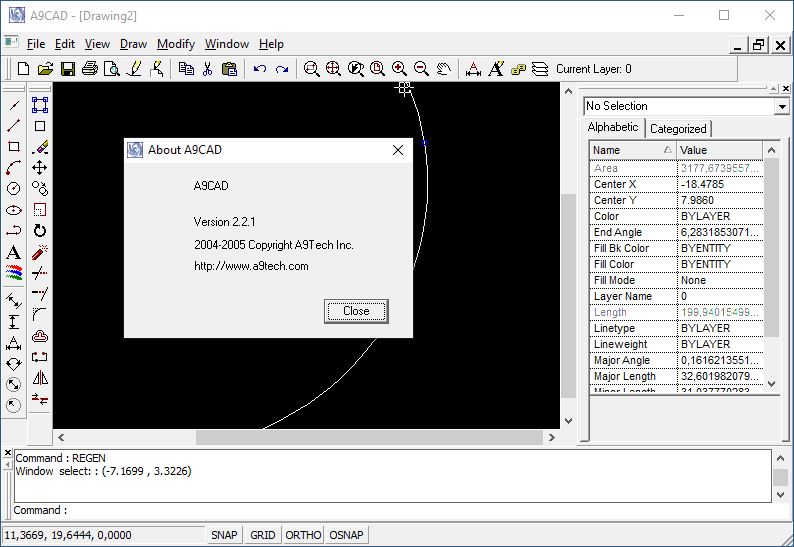Image resolution: width=794 pixels, height=547 pixels.
Task: Zoom out with the minus magnifier
Action: (421, 68)
